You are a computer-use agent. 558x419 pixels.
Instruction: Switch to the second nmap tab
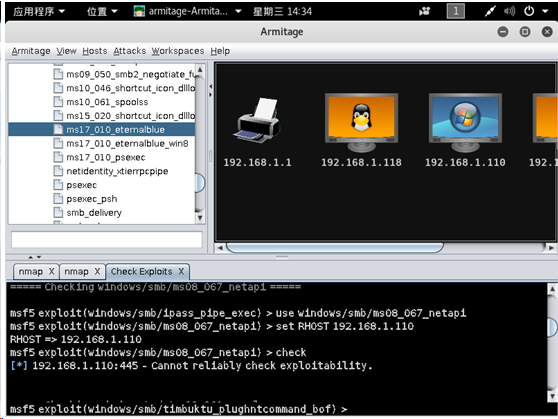(76, 272)
